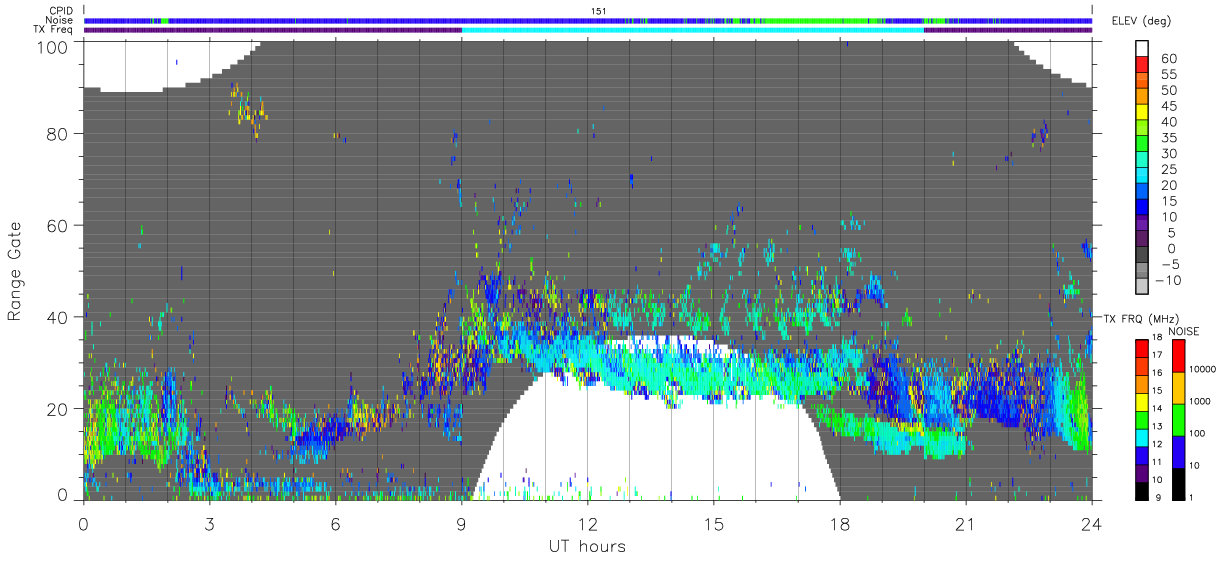
Task: Click x-axis tick label 3
Action: 209,524
